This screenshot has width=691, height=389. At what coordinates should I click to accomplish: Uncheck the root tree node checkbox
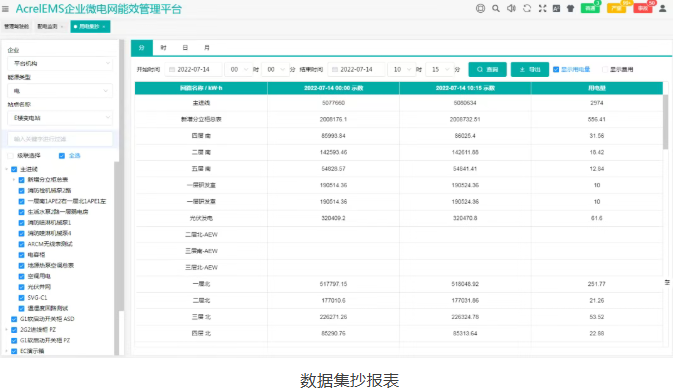14,169
